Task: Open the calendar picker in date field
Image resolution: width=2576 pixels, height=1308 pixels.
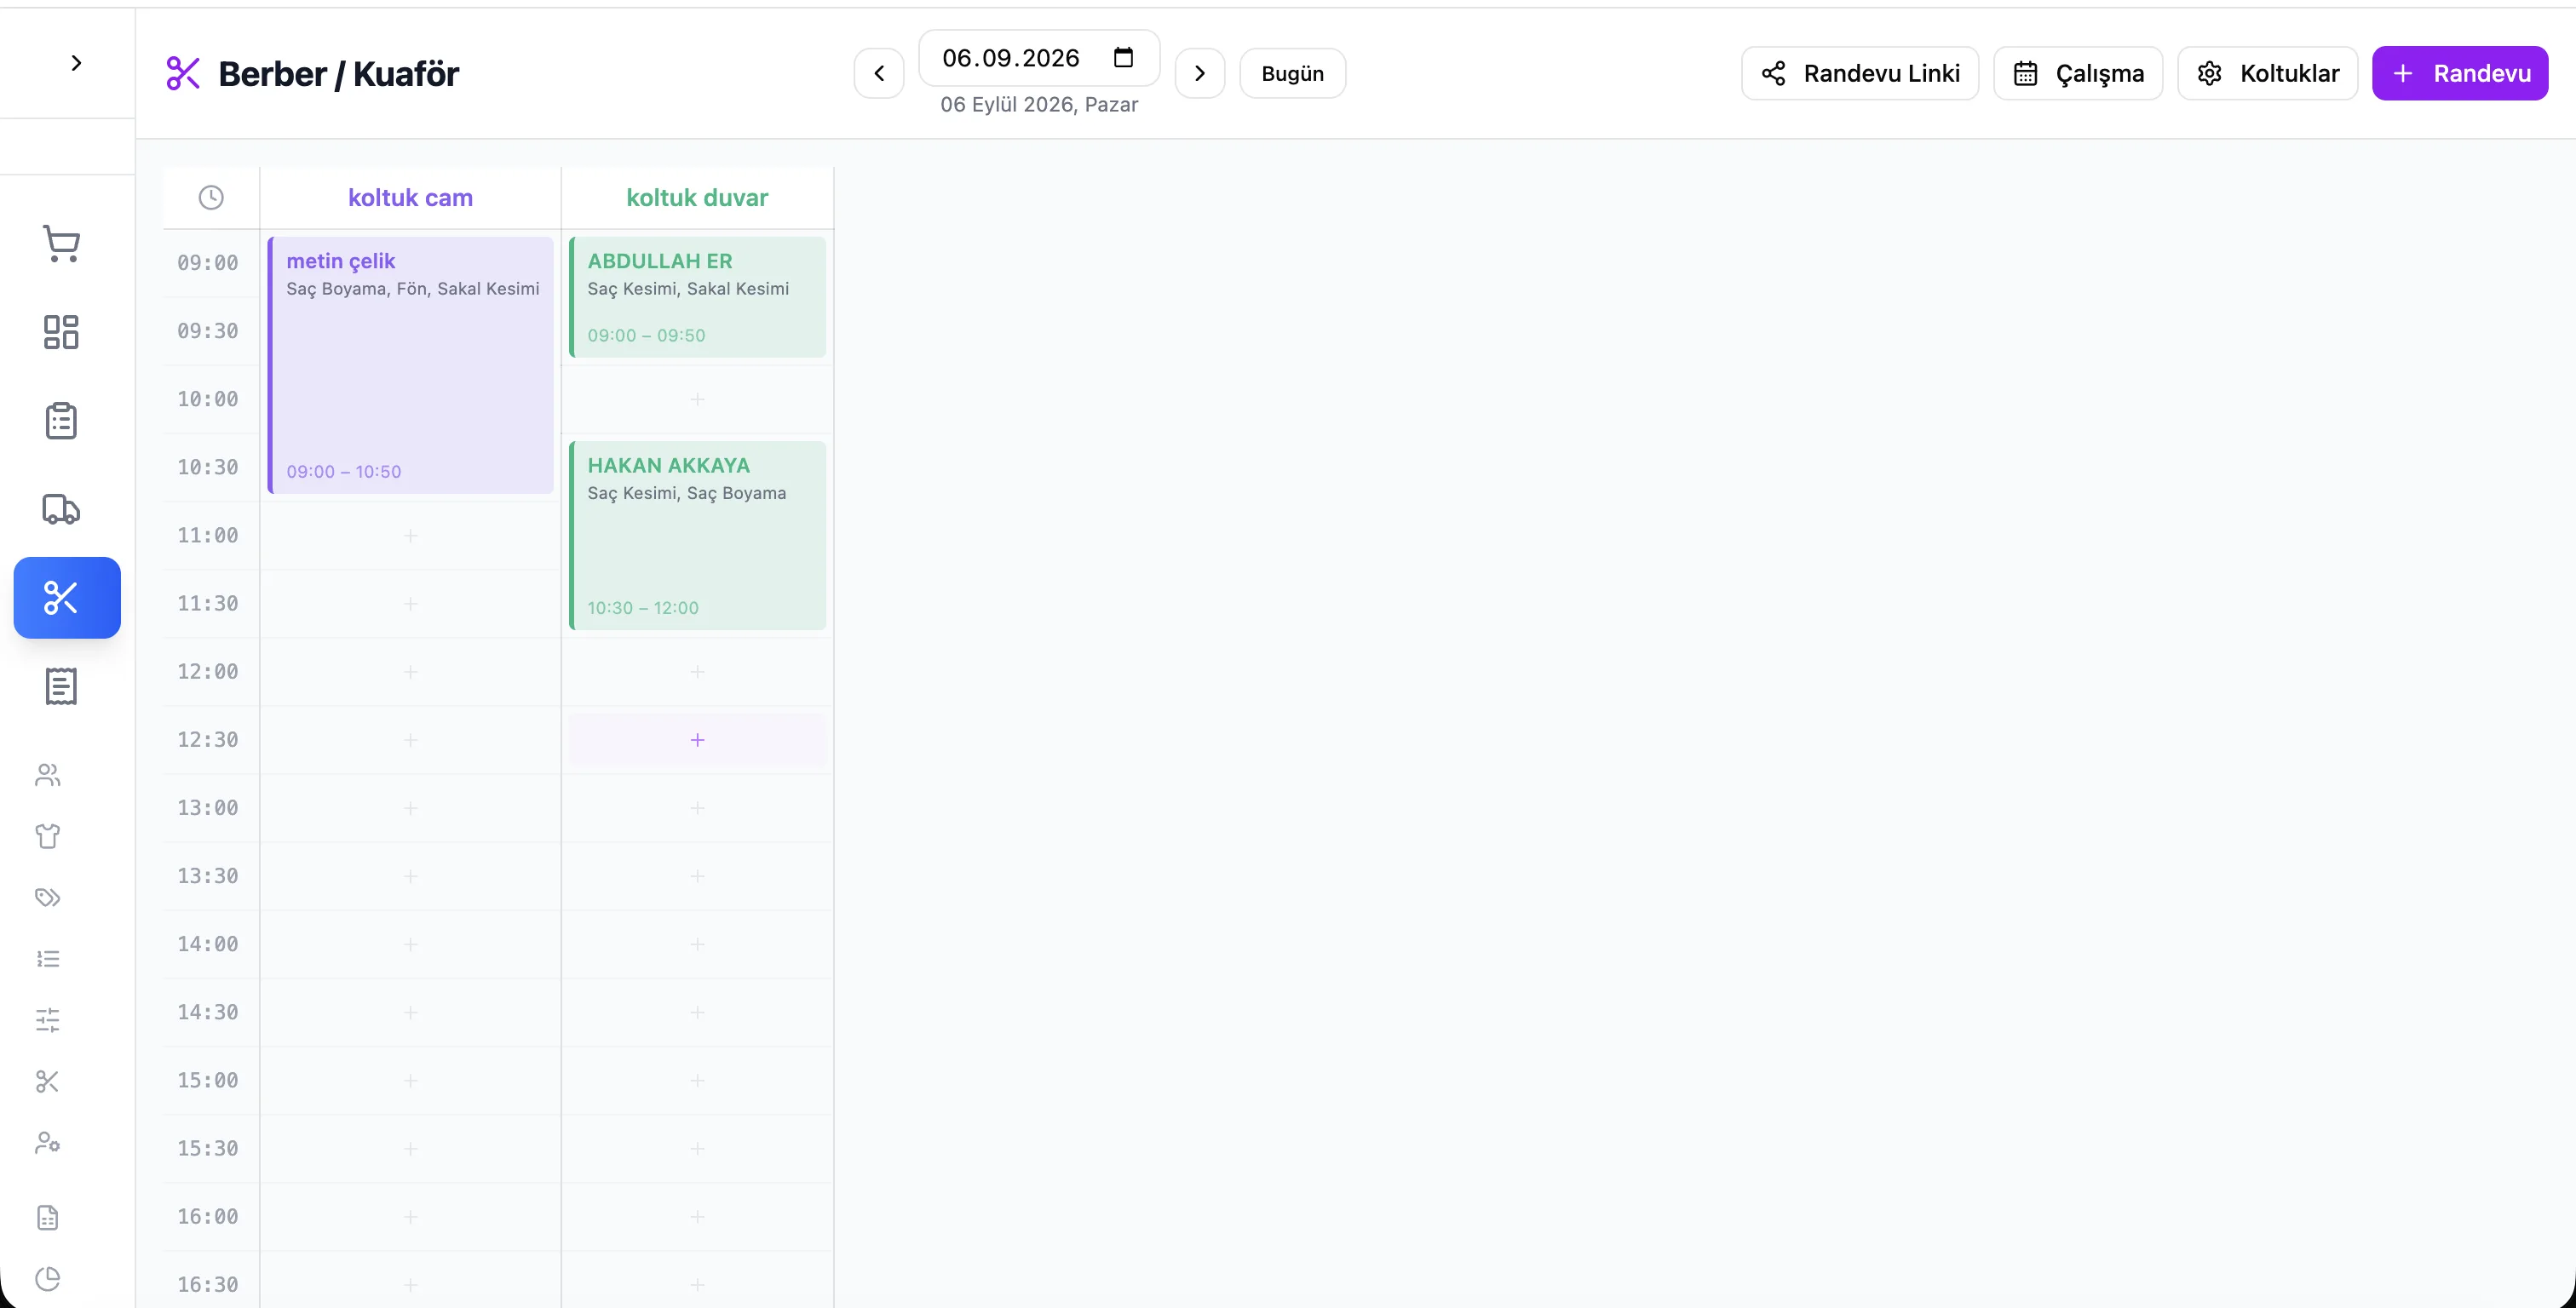Action: click(x=1123, y=58)
